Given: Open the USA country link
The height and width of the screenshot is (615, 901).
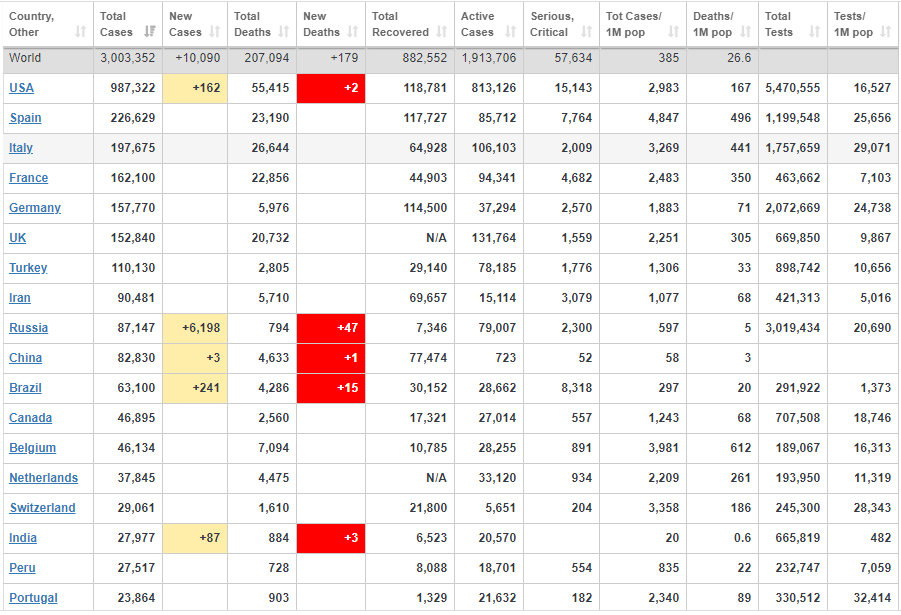Looking at the screenshot, I should pos(21,88).
